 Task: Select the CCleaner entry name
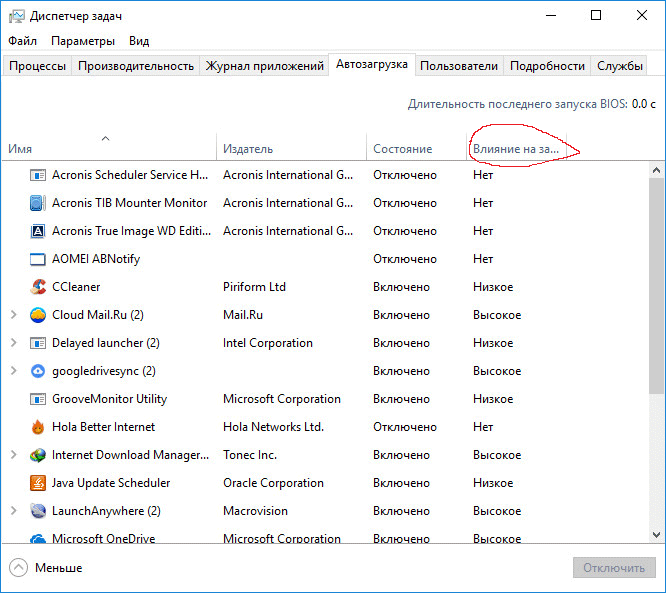pyautogui.click(x=76, y=287)
